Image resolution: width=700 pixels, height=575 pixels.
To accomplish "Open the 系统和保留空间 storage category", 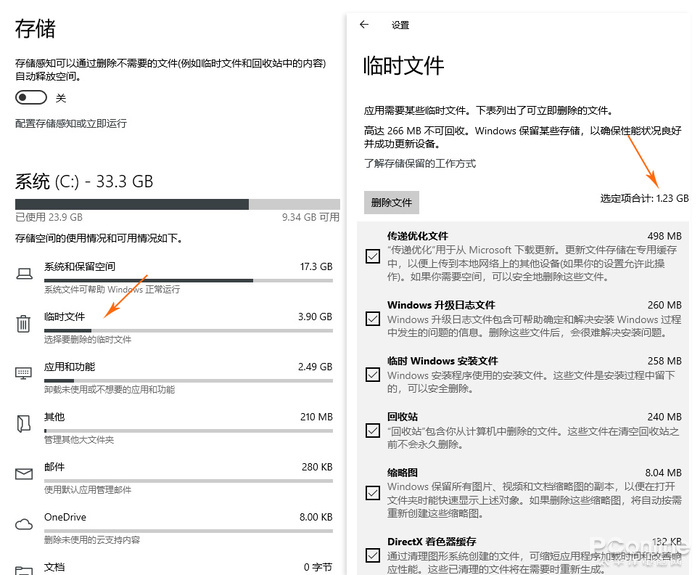I will (174, 278).
